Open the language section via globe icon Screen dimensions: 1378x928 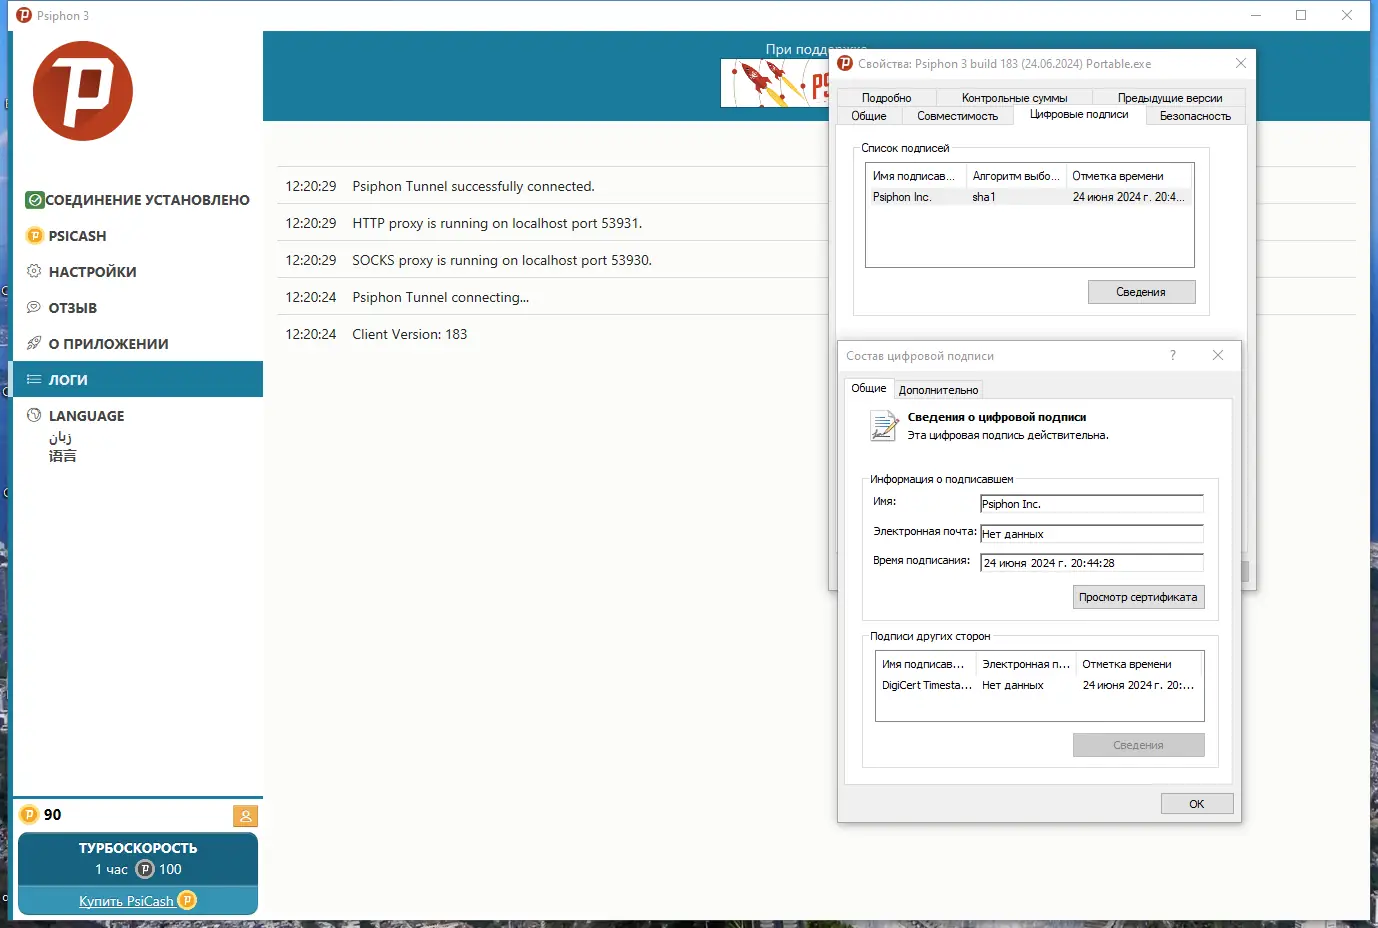point(34,416)
